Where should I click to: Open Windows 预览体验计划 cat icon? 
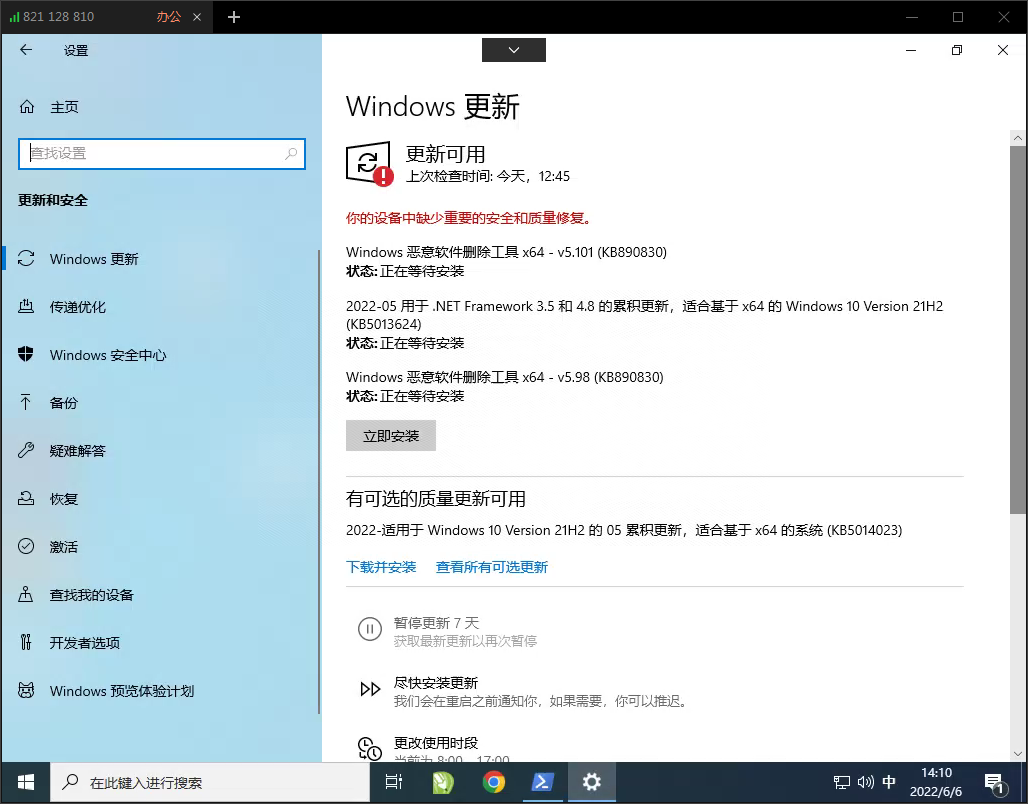pos(26,690)
